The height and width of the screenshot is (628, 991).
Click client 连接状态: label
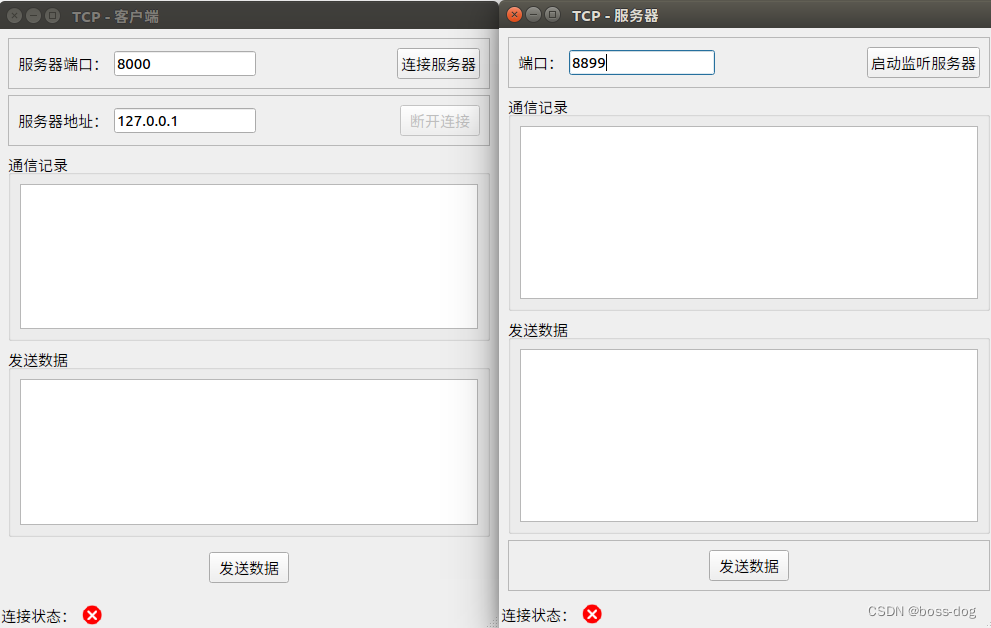tap(35, 616)
